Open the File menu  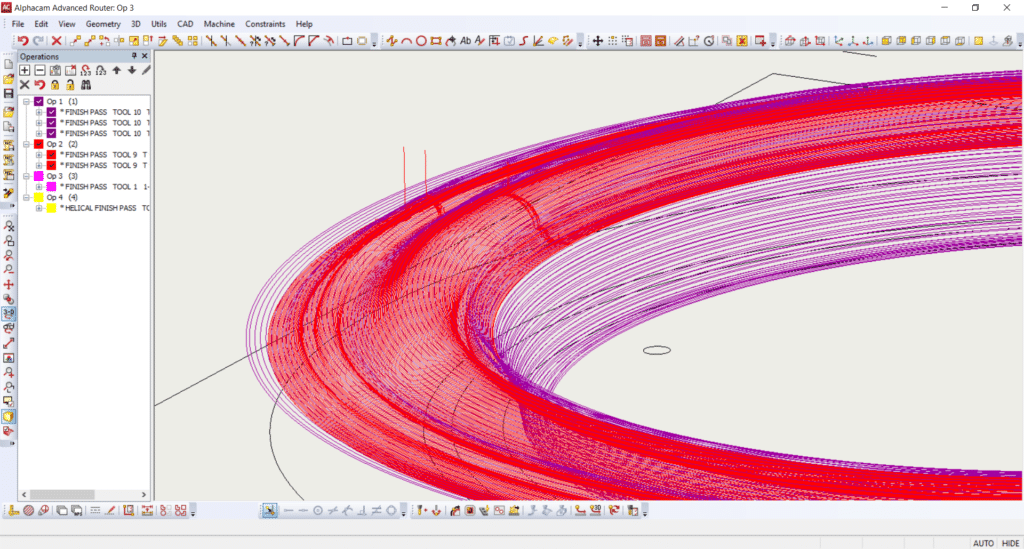[x=18, y=24]
